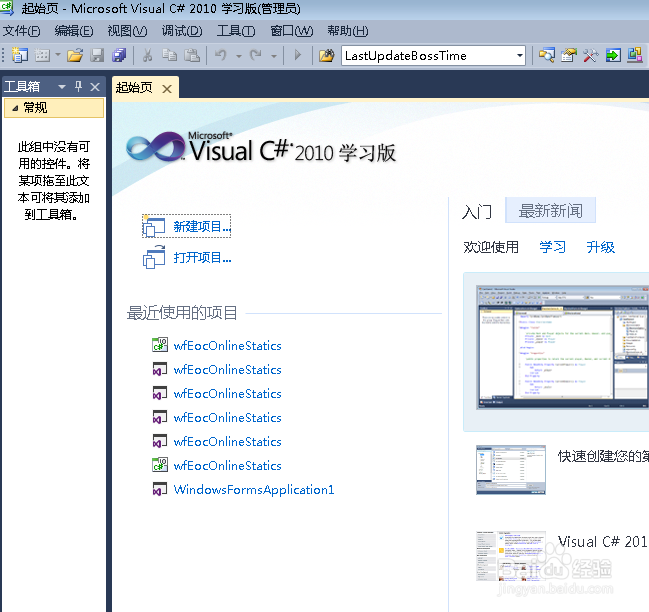Open the WindowsFormsApplication1 recent project
This screenshot has width=649, height=612.
tap(254, 490)
